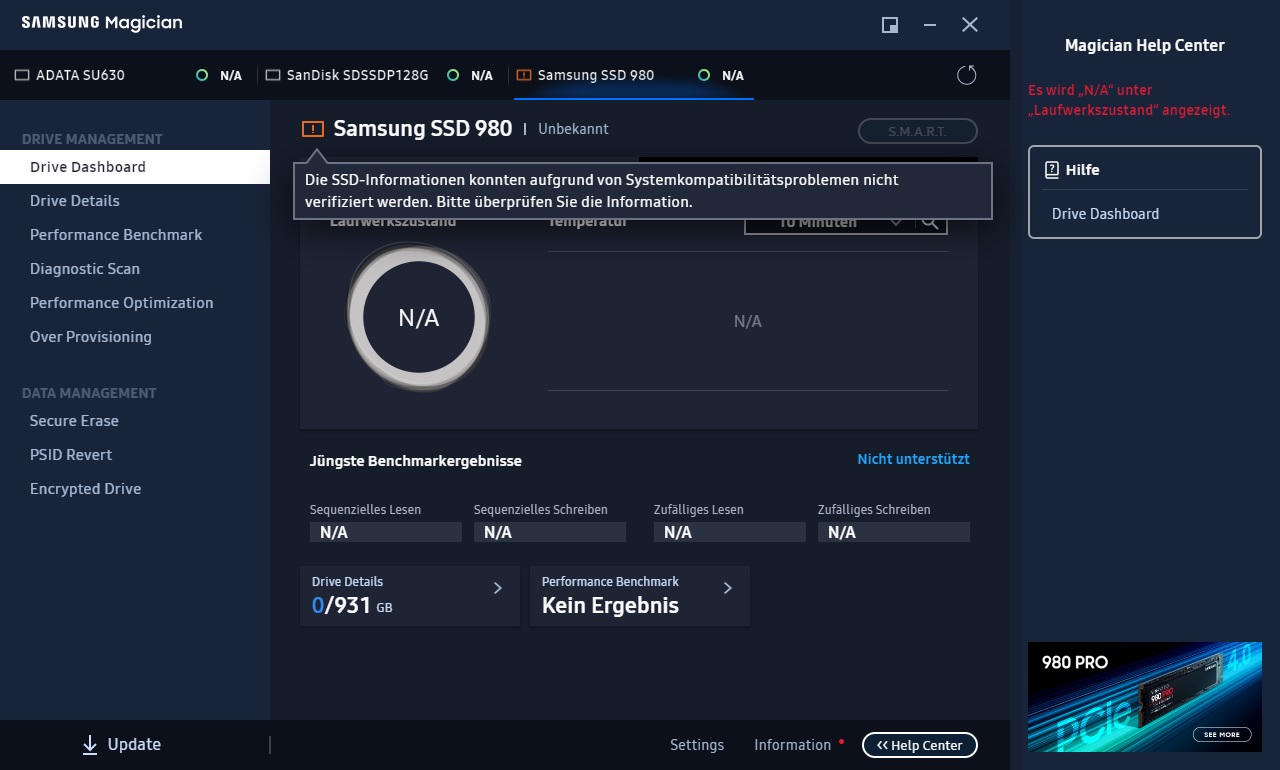Screen dimensions: 1280x770
Task: Click the ADATA SU630 drive icon
Action: pyautogui.click(x=22, y=75)
